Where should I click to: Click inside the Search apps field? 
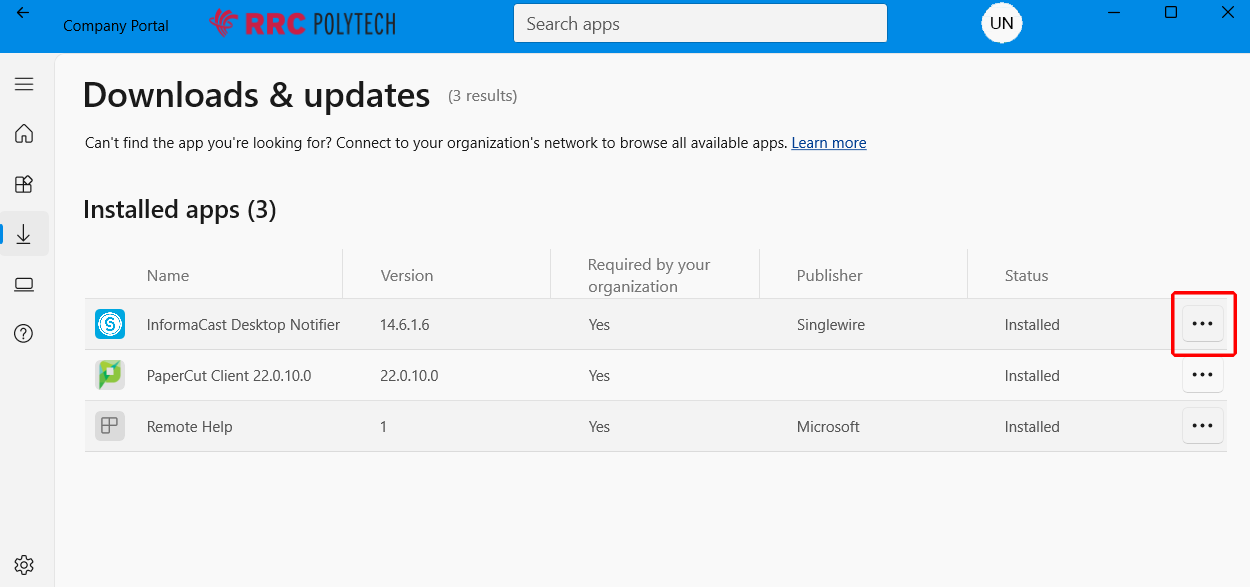point(699,23)
